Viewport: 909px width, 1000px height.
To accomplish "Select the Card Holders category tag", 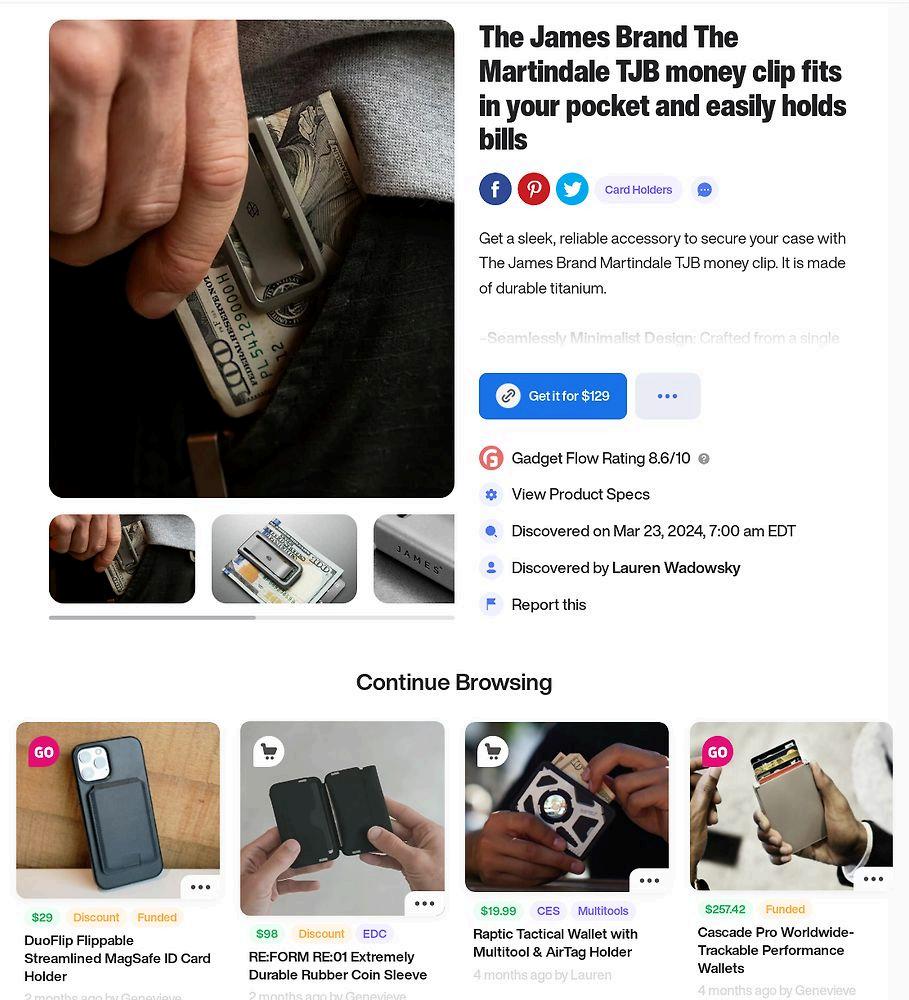I will pyautogui.click(x=639, y=190).
